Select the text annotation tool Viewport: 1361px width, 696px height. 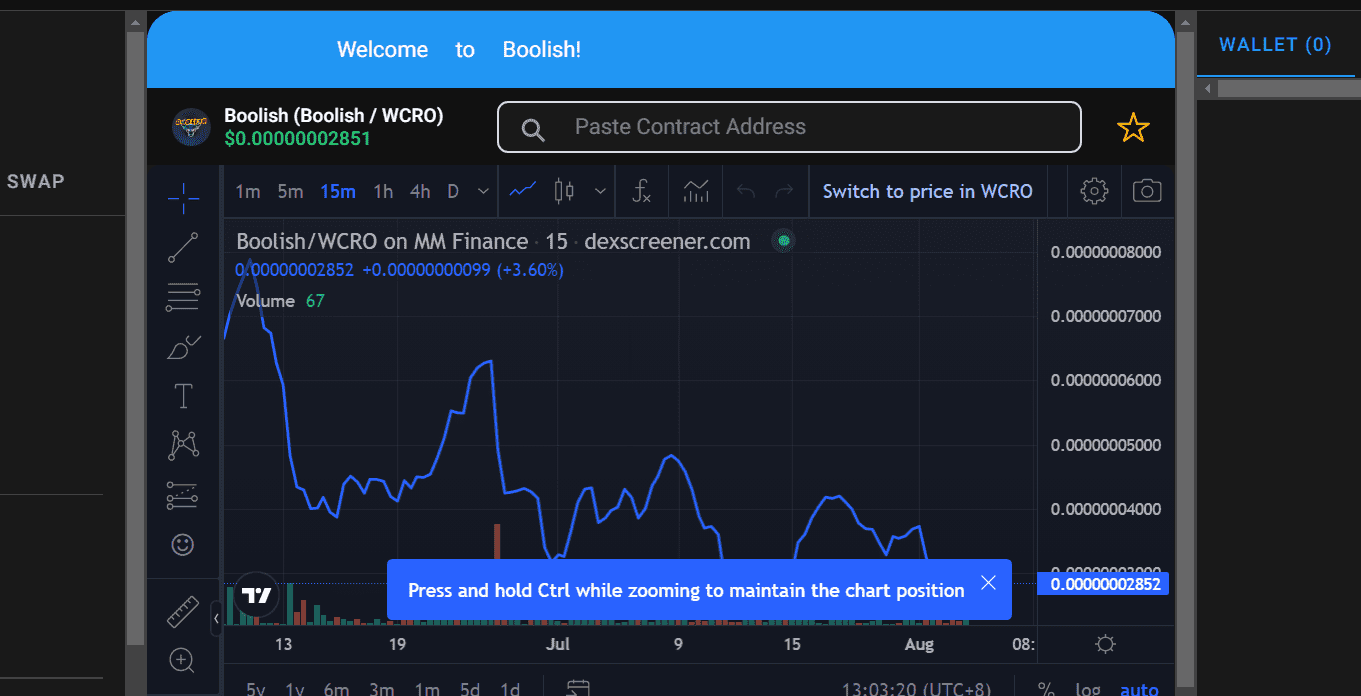183,396
